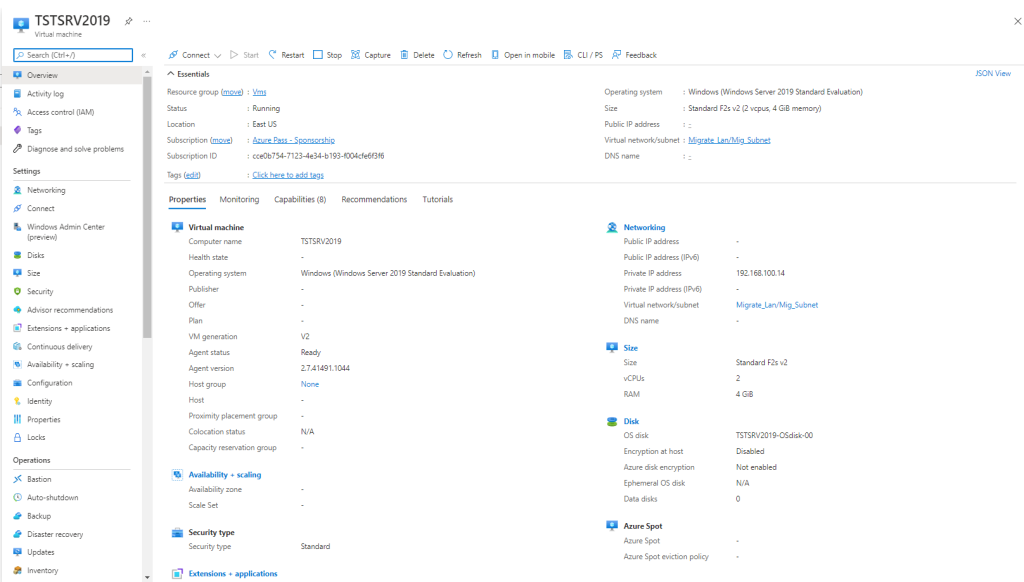Open the Vms resource group link

[259, 92]
